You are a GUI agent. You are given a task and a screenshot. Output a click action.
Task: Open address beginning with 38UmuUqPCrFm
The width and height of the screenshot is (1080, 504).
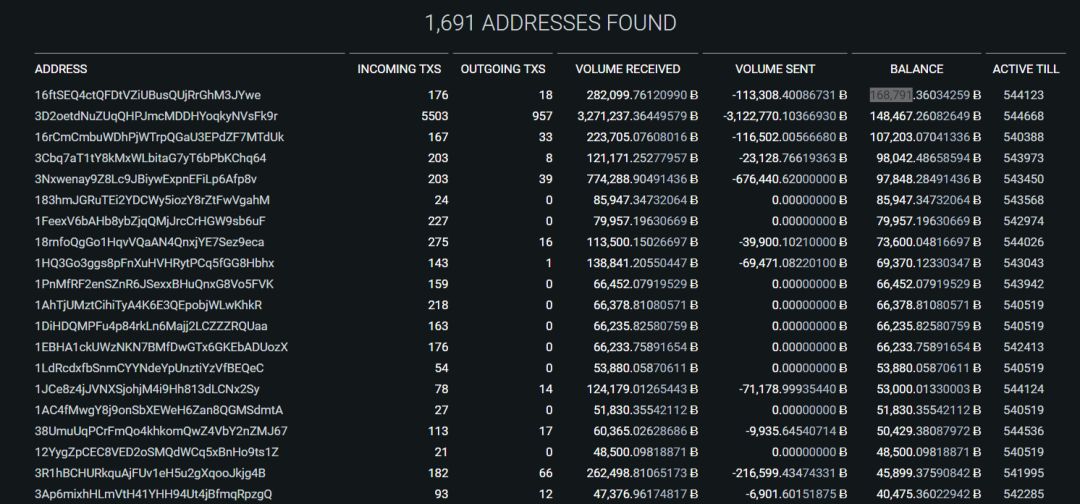tap(161, 431)
